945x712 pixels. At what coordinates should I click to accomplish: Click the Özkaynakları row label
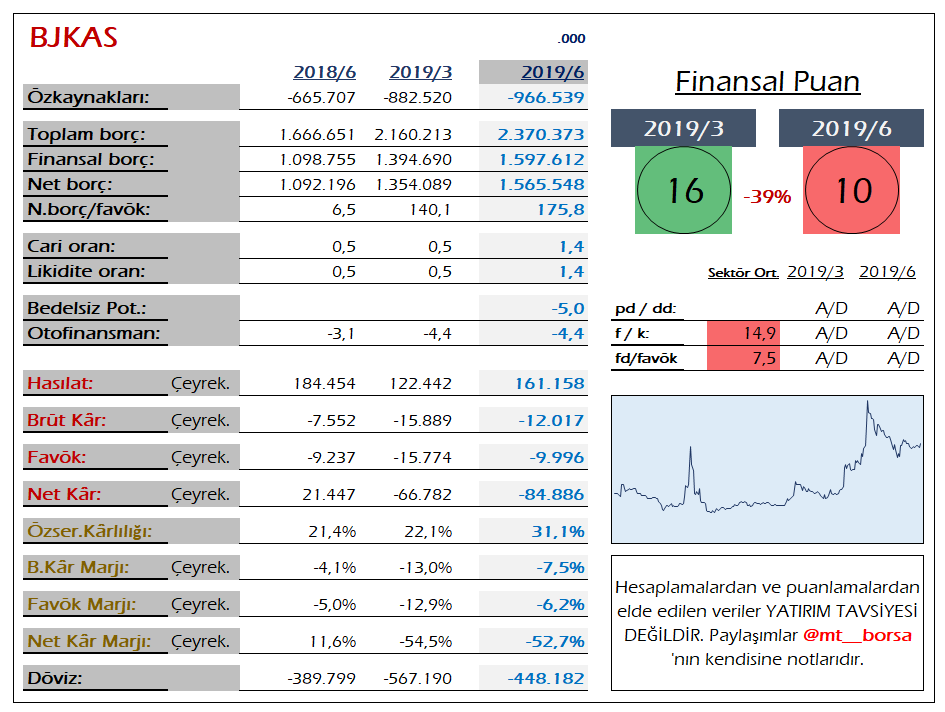tap(89, 97)
